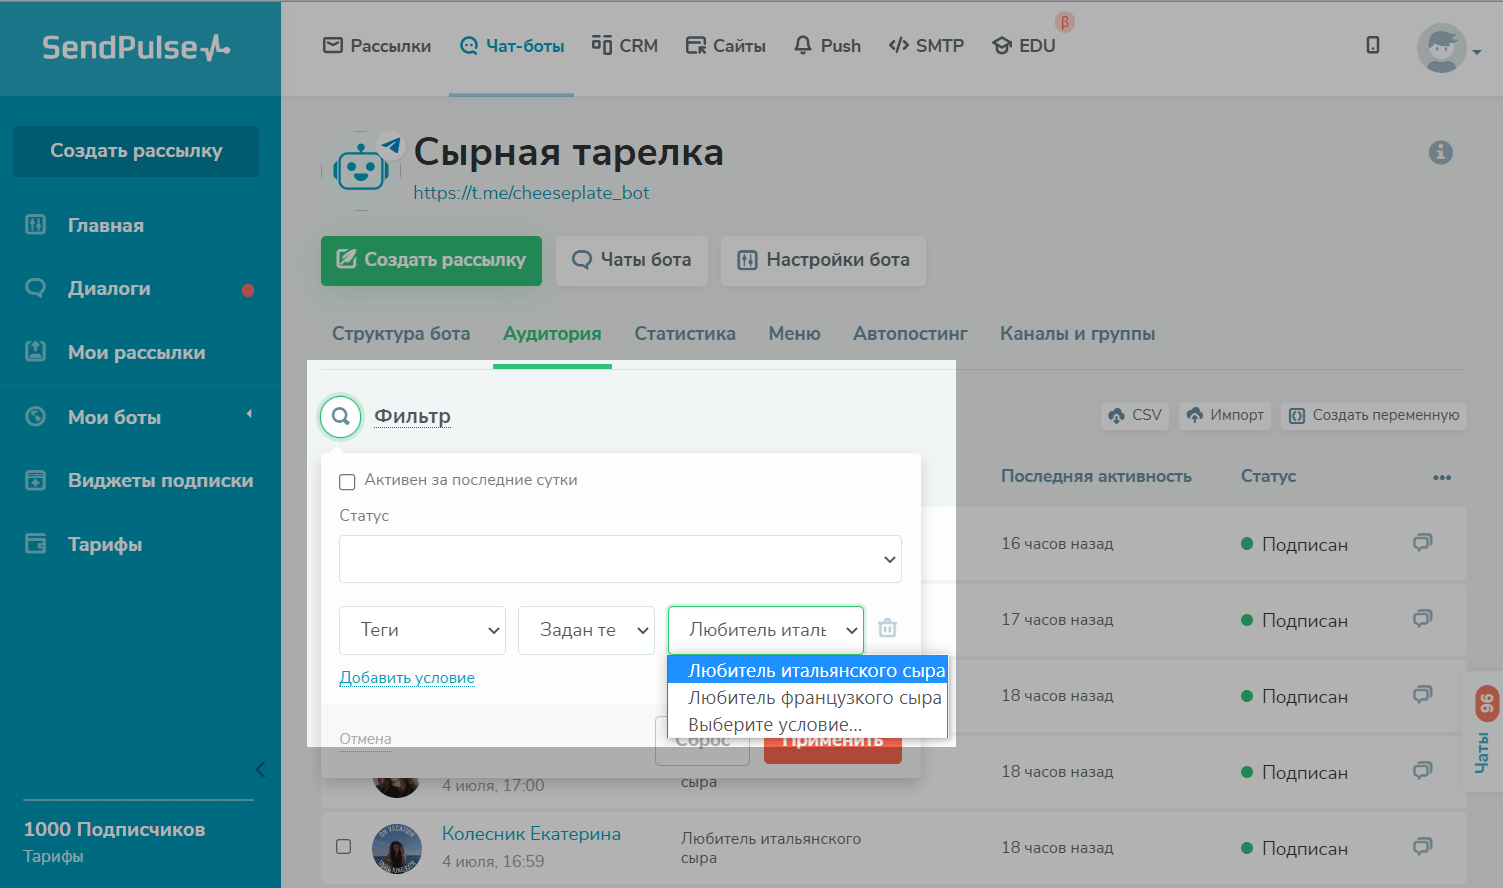Click Создать переменную button
Viewport: 1503px width, 888px height.
coord(1374,415)
